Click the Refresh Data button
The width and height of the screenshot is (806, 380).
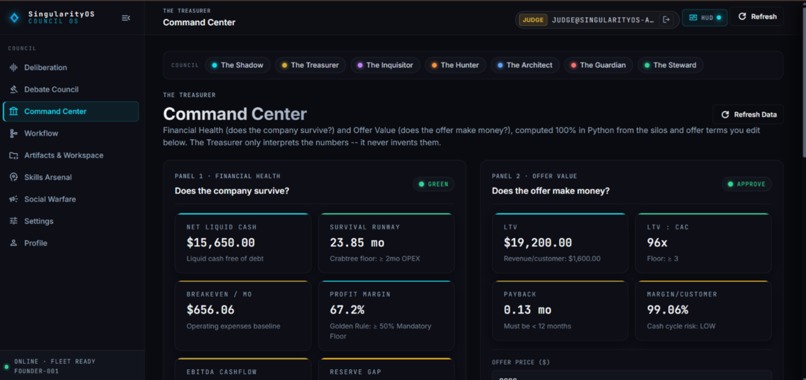748,115
